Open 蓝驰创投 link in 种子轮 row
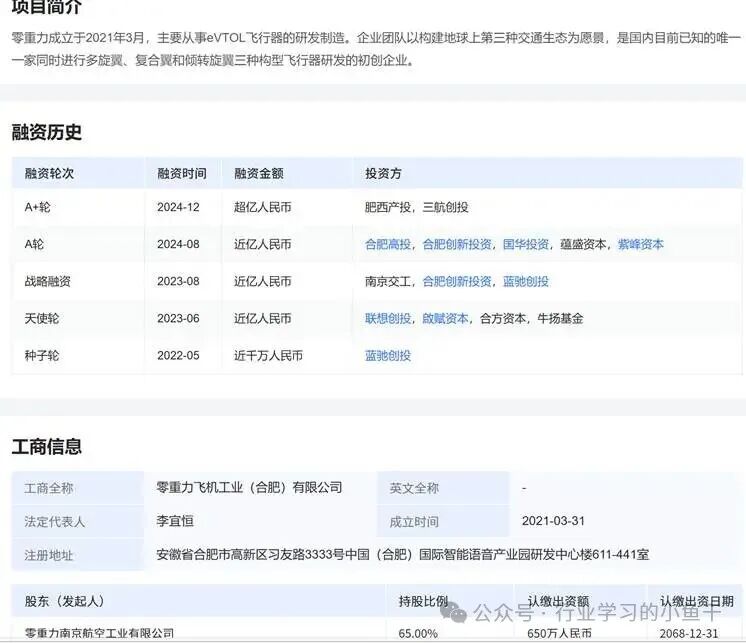746x643 pixels. pos(388,356)
